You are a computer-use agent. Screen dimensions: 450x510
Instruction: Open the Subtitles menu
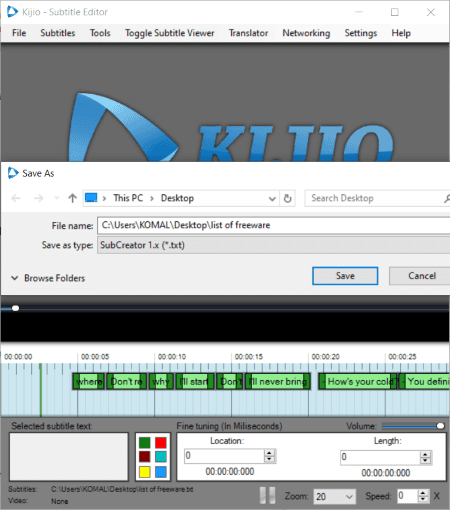tap(58, 33)
